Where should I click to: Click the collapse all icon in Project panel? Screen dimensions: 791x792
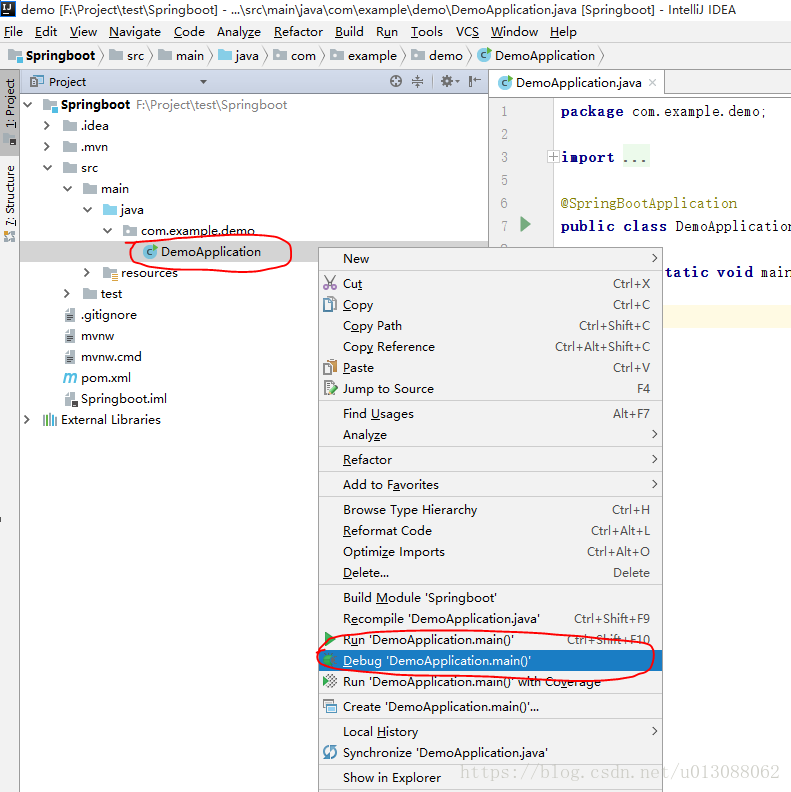click(418, 81)
